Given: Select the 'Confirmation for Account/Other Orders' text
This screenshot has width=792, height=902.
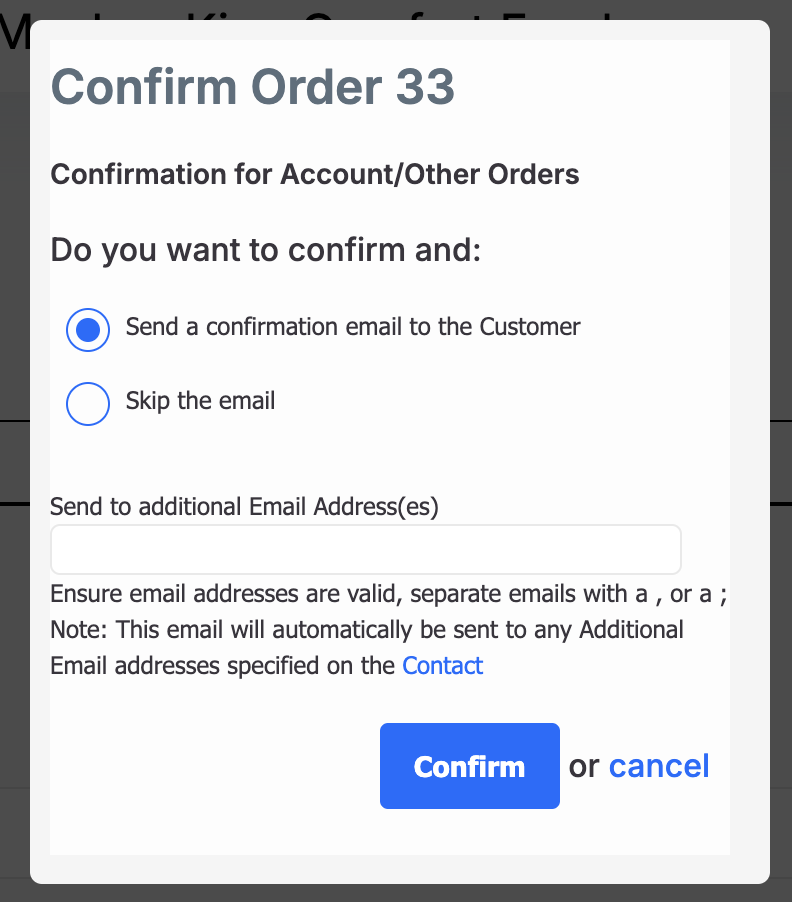Looking at the screenshot, I should click(314, 174).
